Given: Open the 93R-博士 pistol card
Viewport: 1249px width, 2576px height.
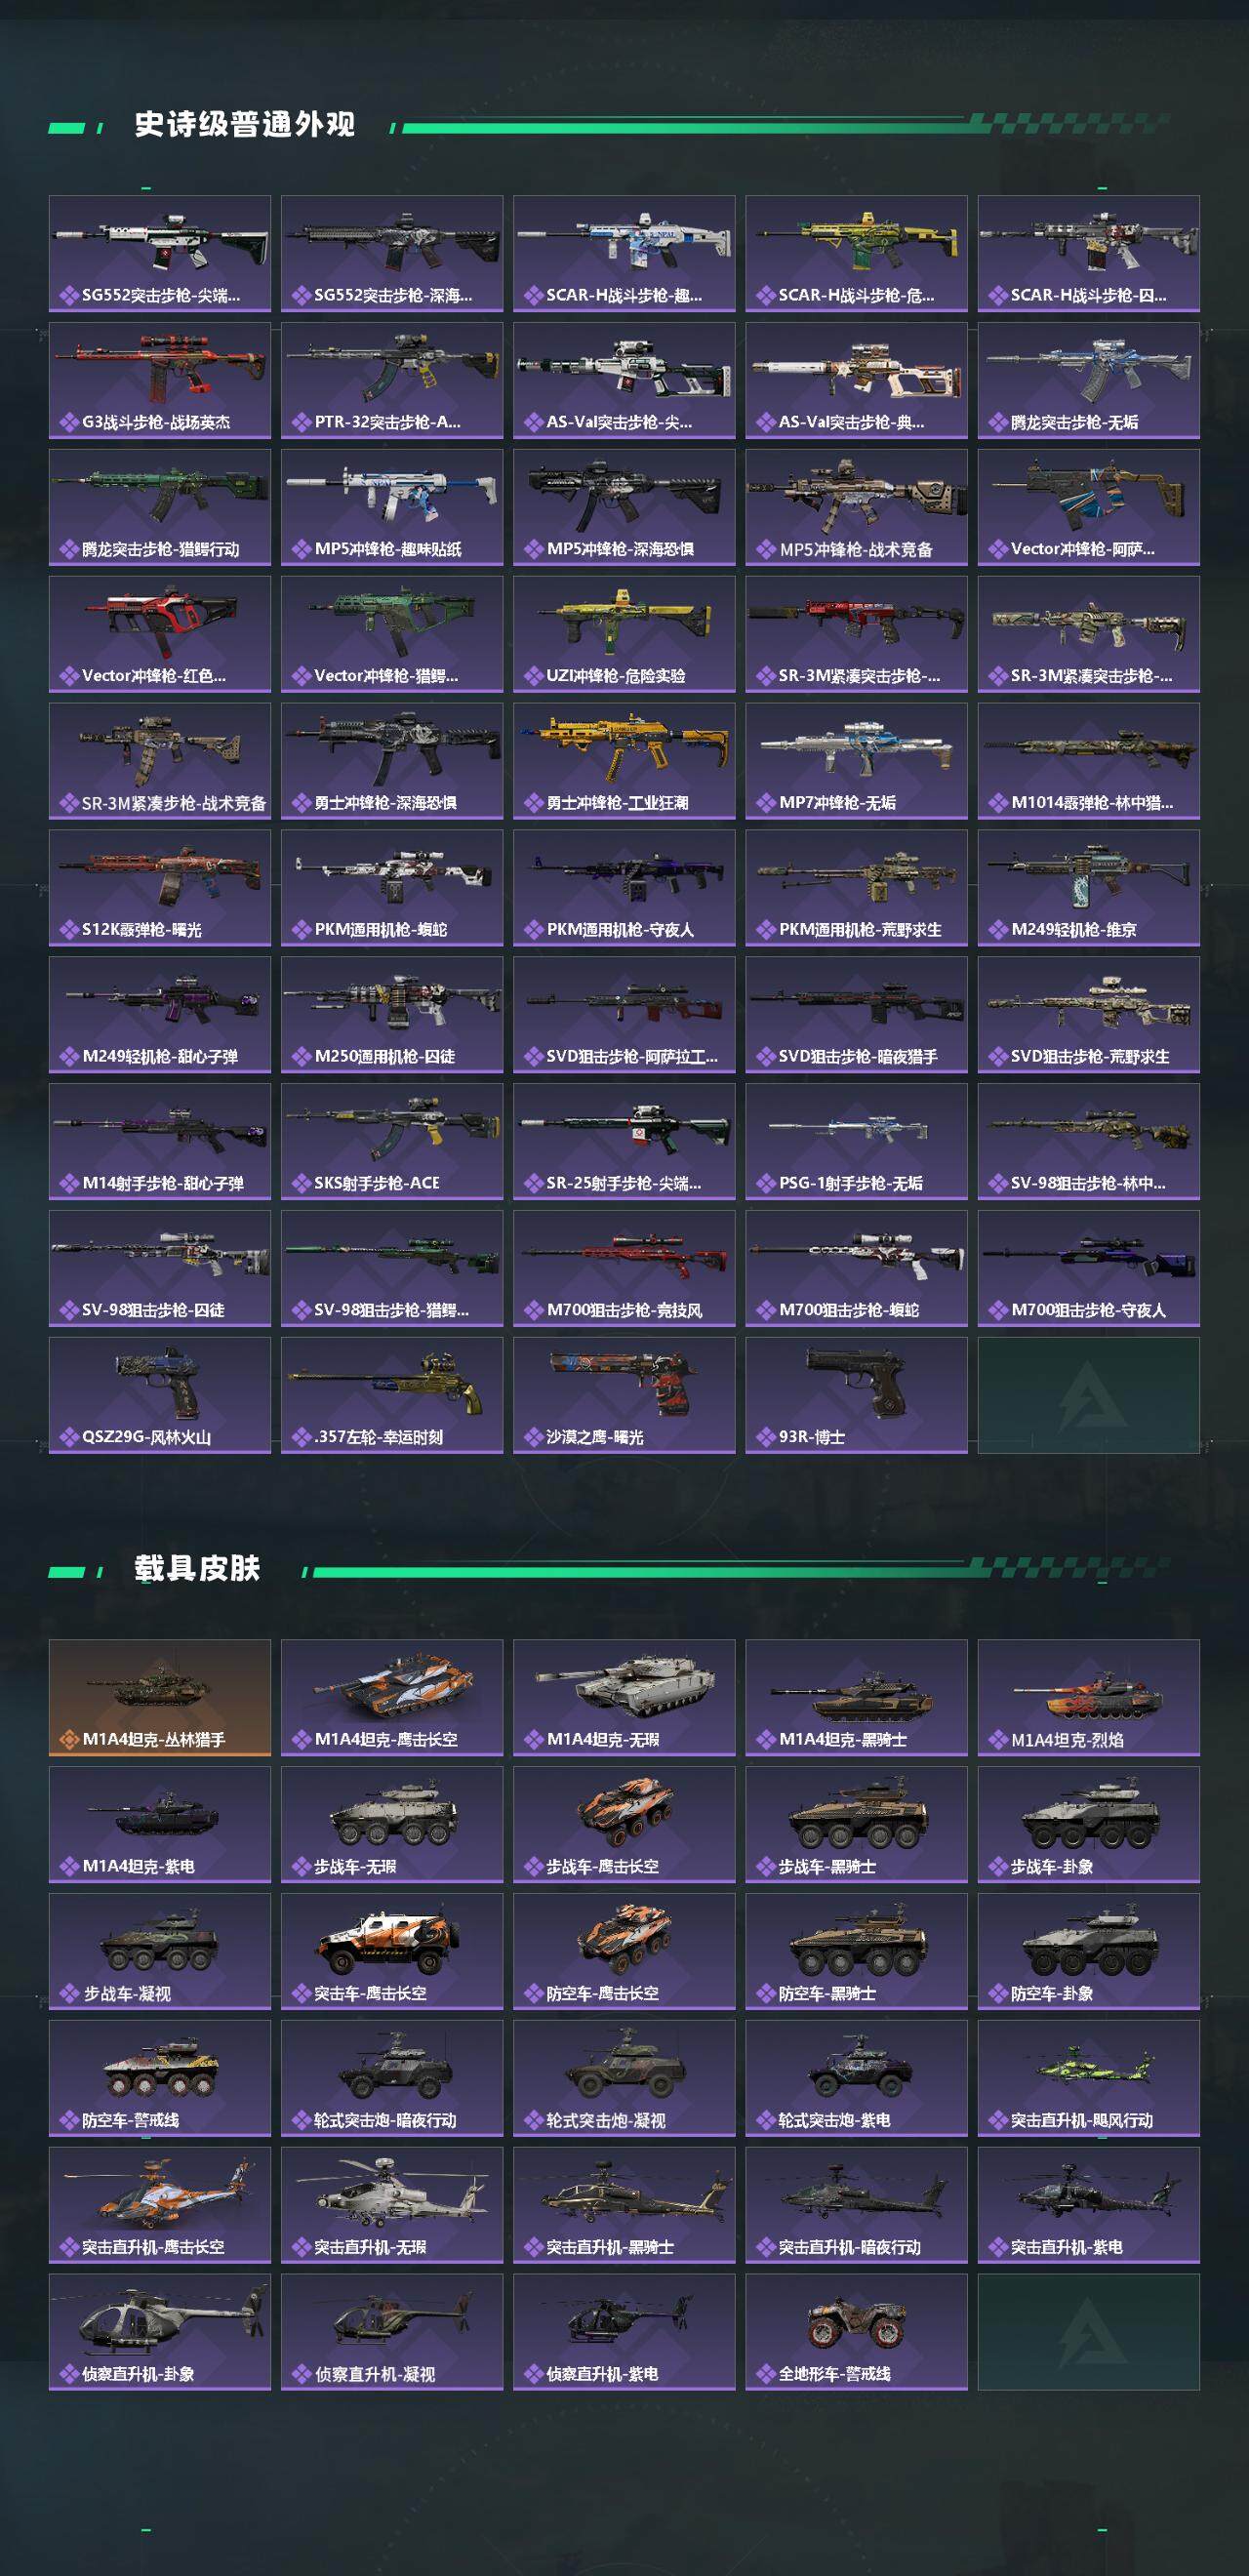Looking at the screenshot, I should coord(856,1396).
